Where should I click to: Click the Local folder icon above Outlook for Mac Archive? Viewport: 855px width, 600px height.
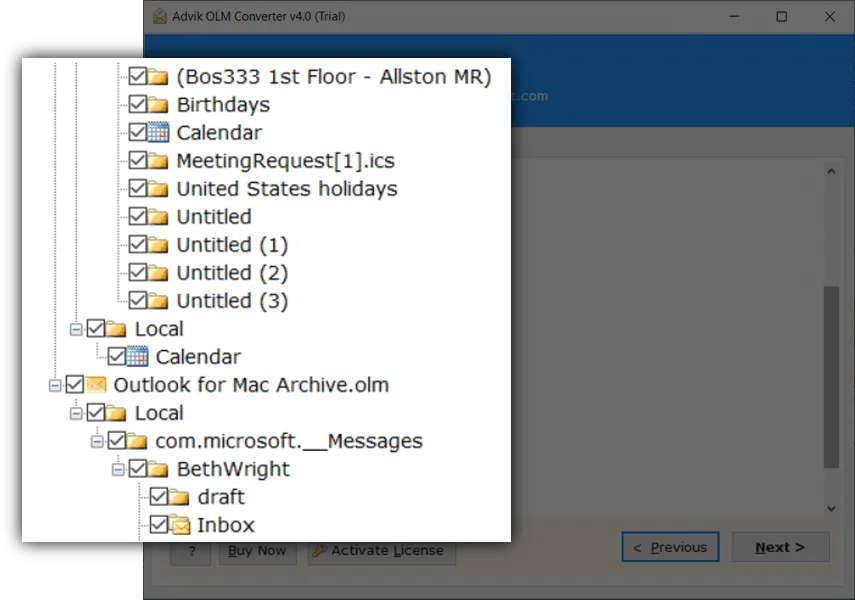116,329
